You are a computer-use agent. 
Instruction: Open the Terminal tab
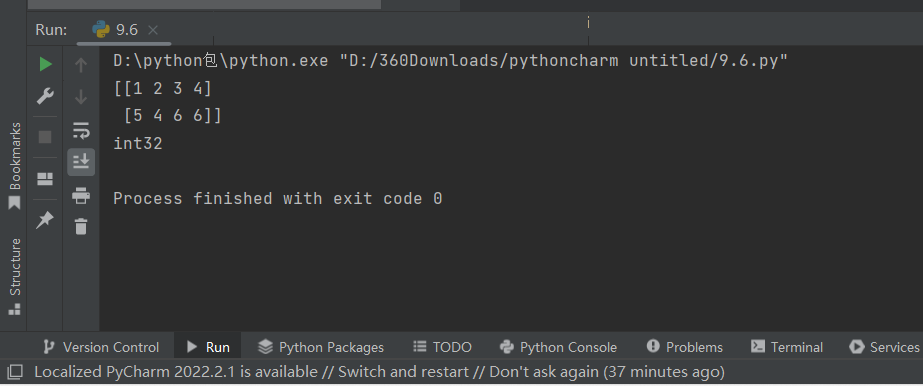[x=787, y=347]
